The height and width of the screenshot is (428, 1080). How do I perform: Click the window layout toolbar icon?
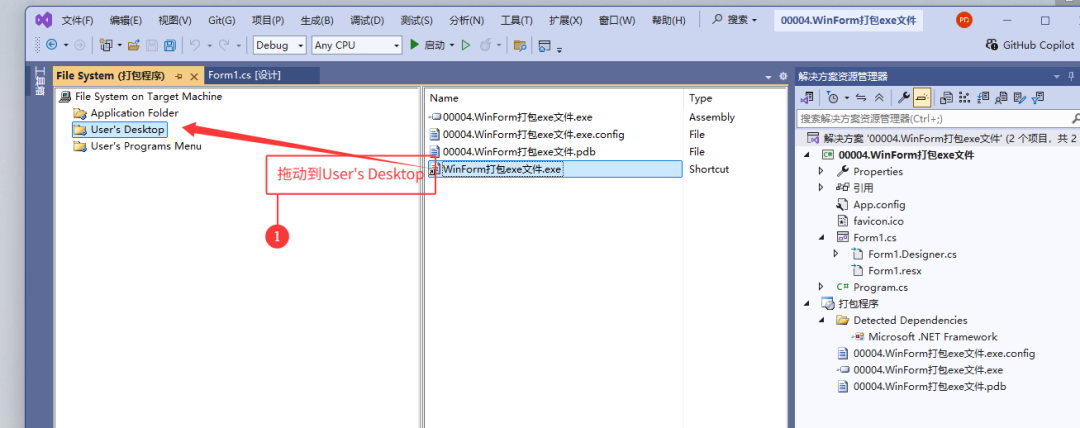[545, 45]
